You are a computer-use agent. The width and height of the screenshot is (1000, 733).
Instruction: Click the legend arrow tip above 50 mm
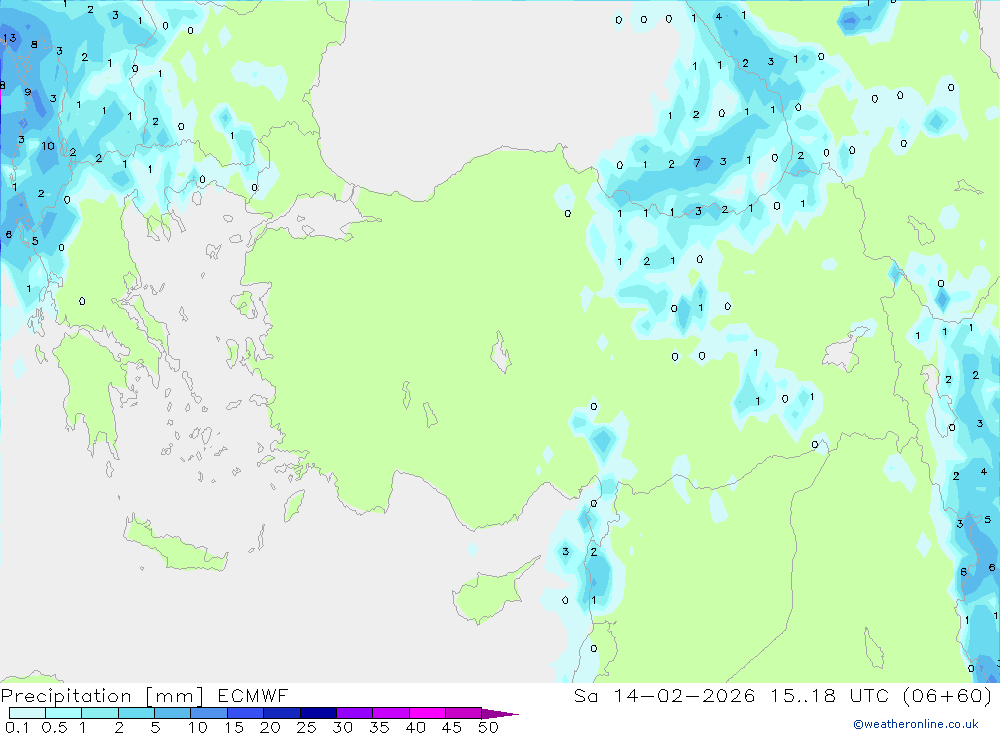click(x=500, y=713)
